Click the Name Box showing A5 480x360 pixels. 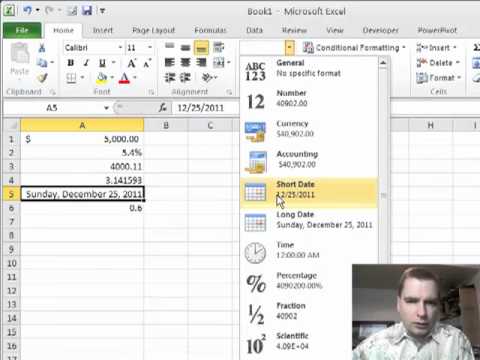tap(52, 108)
